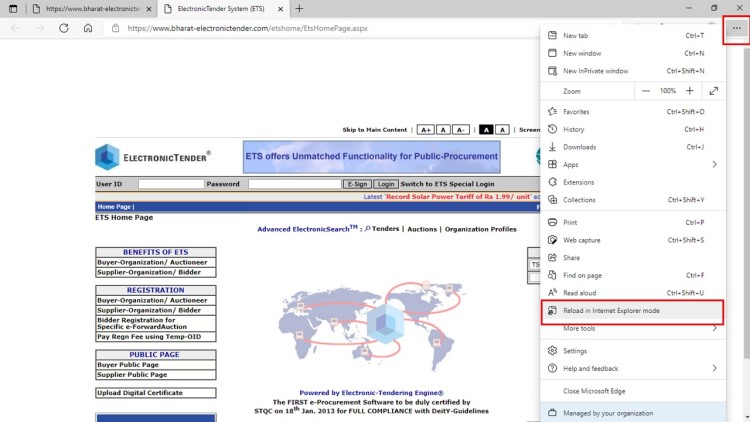
Task: Click the A- decrease font size button
Action: click(460, 130)
